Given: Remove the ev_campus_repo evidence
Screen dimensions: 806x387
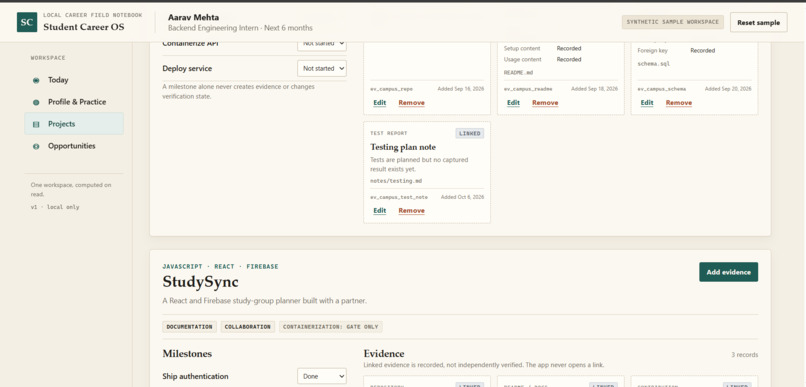Looking at the screenshot, I should pyautogui.click(x=411, y=103).
